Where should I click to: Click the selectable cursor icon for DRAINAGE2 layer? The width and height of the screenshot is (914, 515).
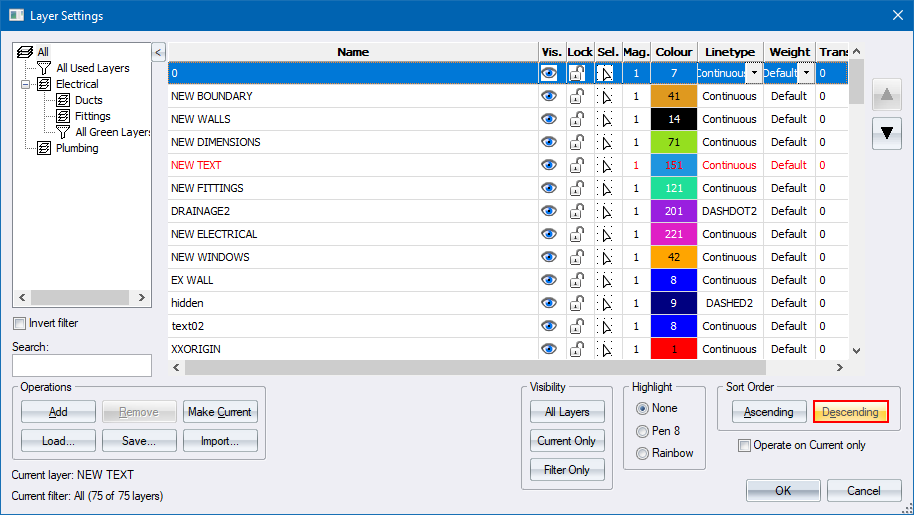click(x=607, y=211)
